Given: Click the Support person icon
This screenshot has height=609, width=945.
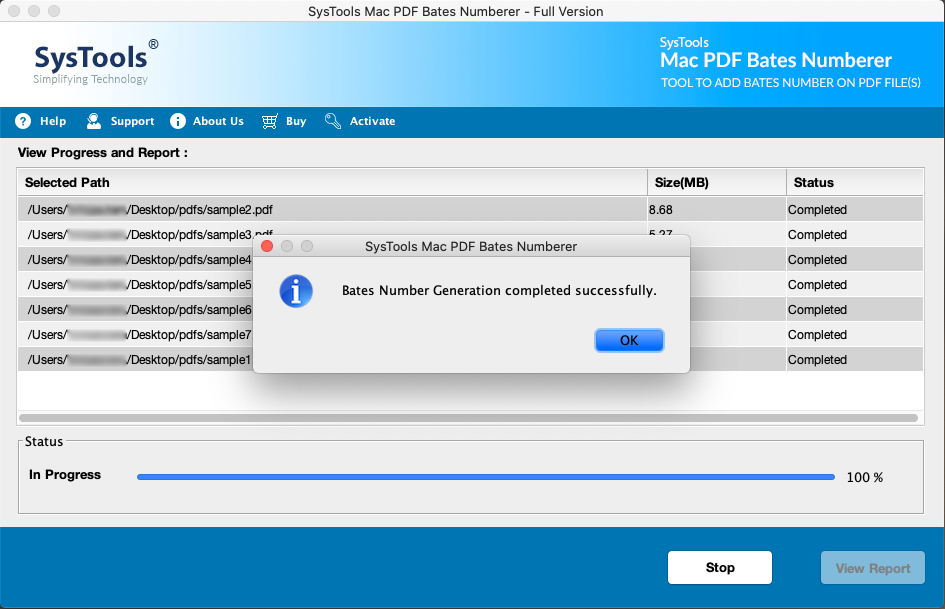Looking at the screenshot, I should pos(93,121).
